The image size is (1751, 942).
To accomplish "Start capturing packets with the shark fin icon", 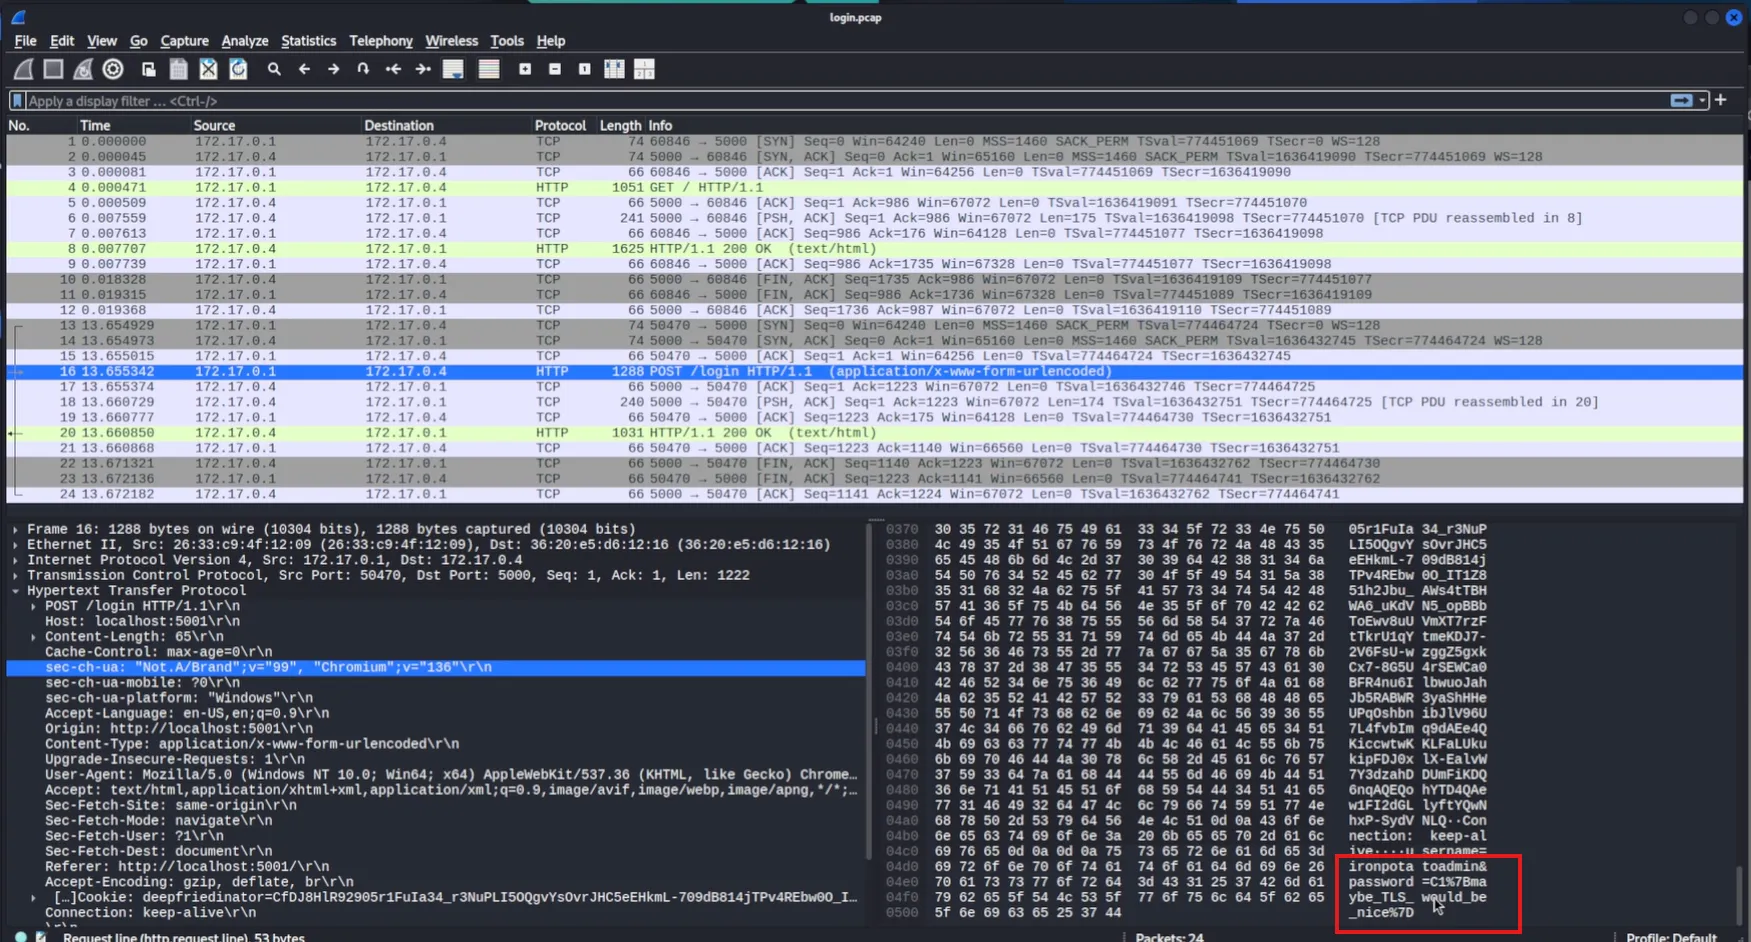I will click(23, 69).
